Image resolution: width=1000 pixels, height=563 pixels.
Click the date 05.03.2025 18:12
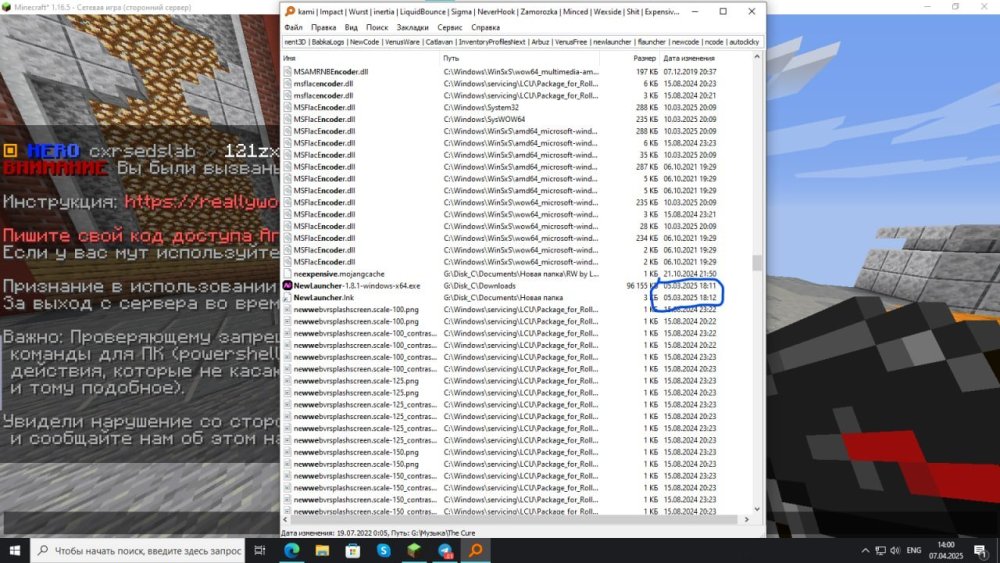pyautogui.click(x=689, y=298)
